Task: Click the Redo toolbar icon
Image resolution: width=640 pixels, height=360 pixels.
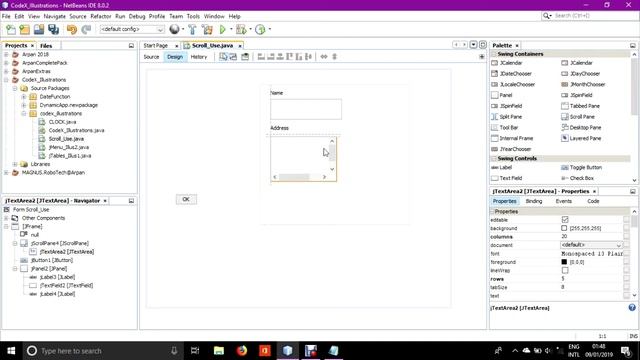Action: 86,29
